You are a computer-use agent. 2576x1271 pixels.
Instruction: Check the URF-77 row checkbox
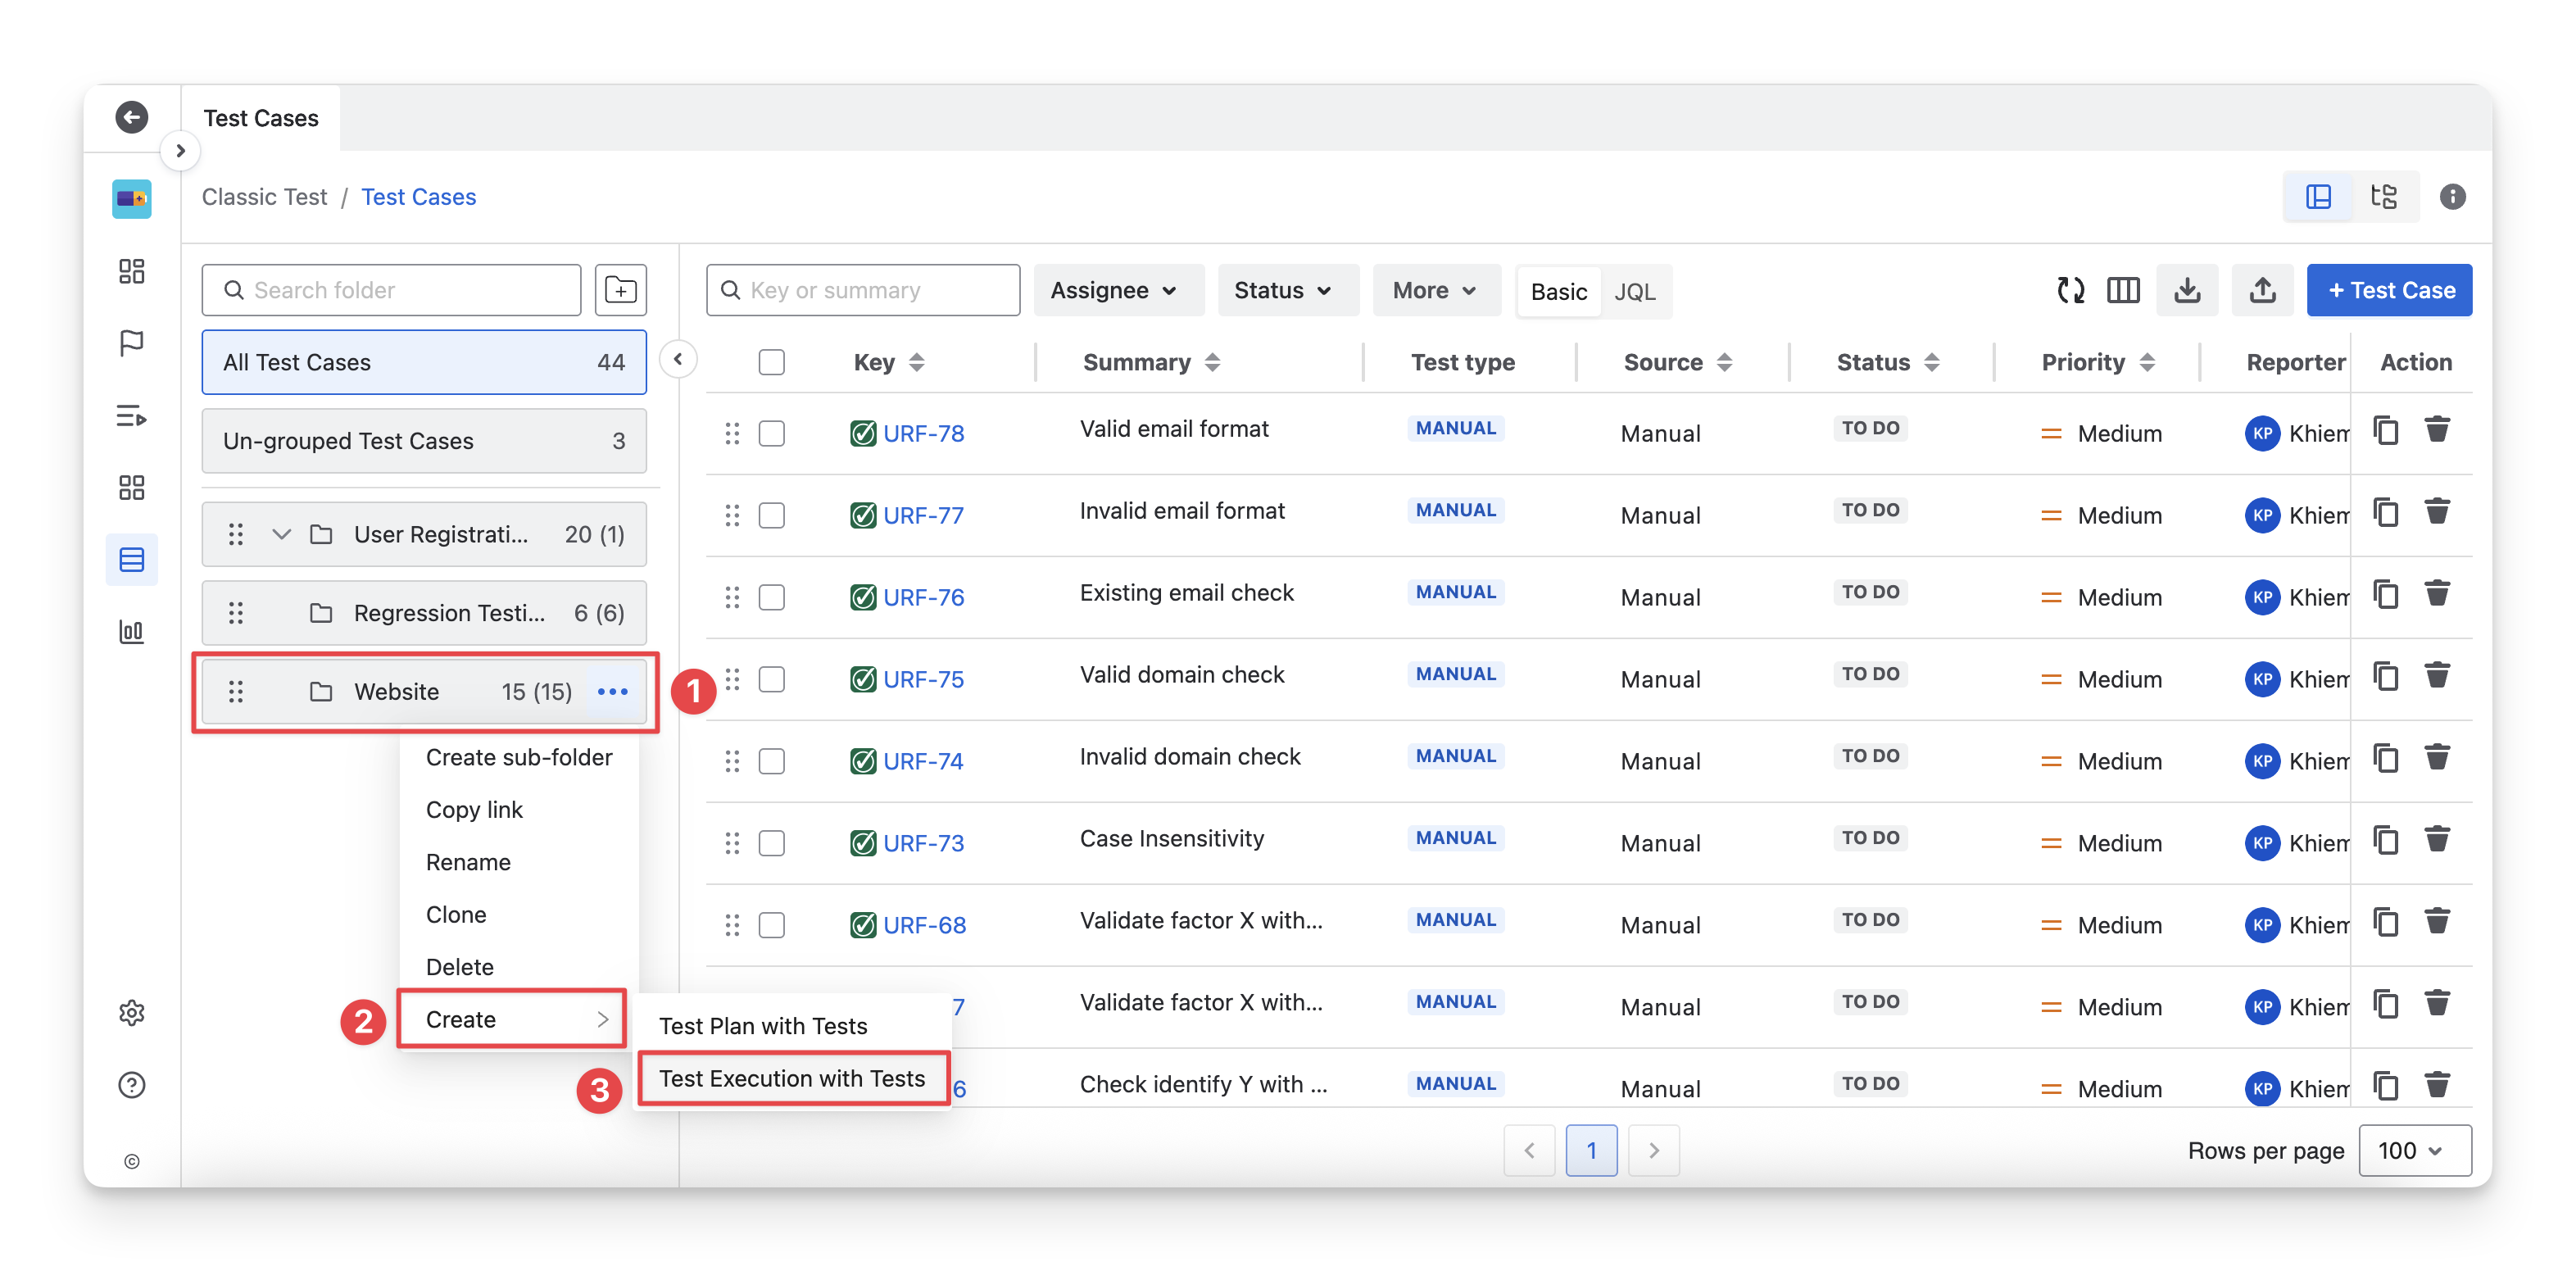[771, 515]
